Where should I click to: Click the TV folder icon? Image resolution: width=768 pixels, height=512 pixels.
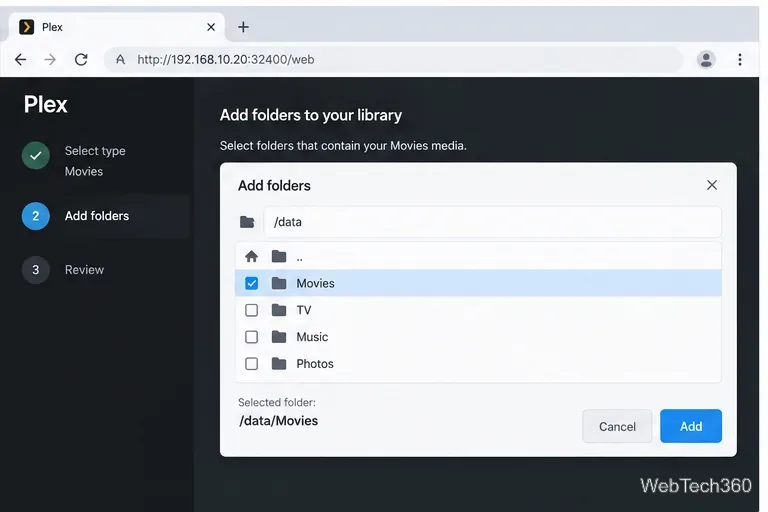pyautogui.click(x=279, y=310)
